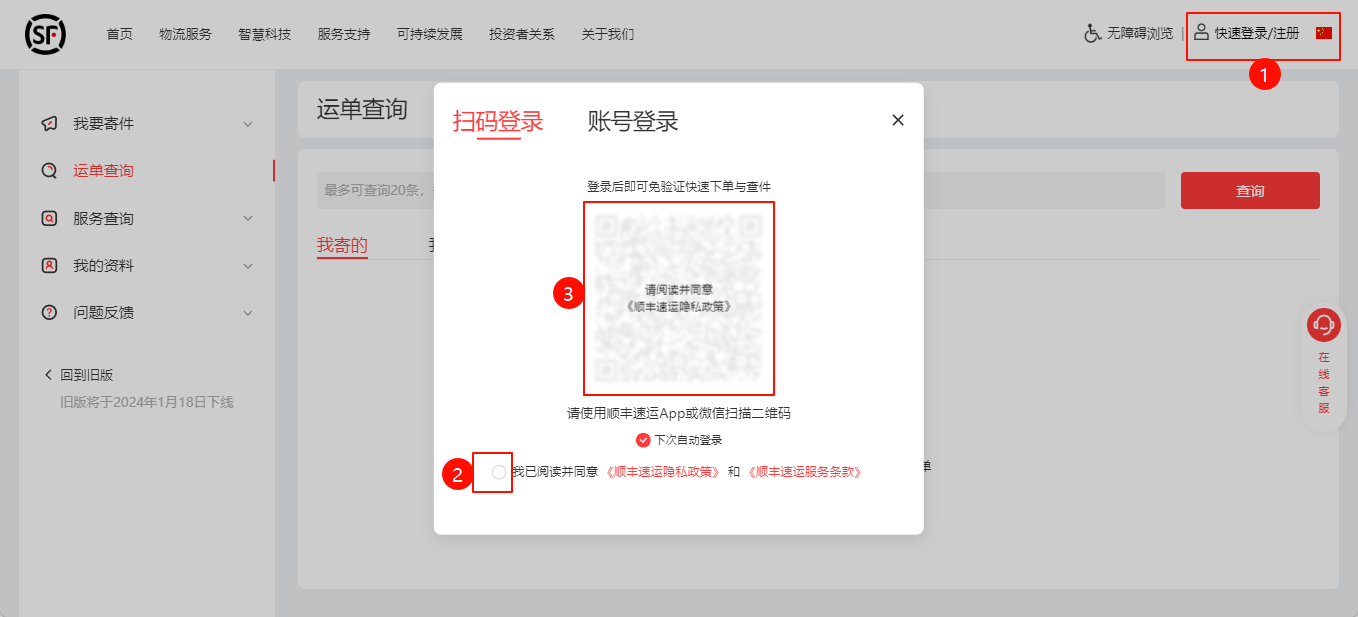Expand the 我要寄件 chevron
Image resolution: width=1358 pixels, height=617 pixels.
coord(248,124)
